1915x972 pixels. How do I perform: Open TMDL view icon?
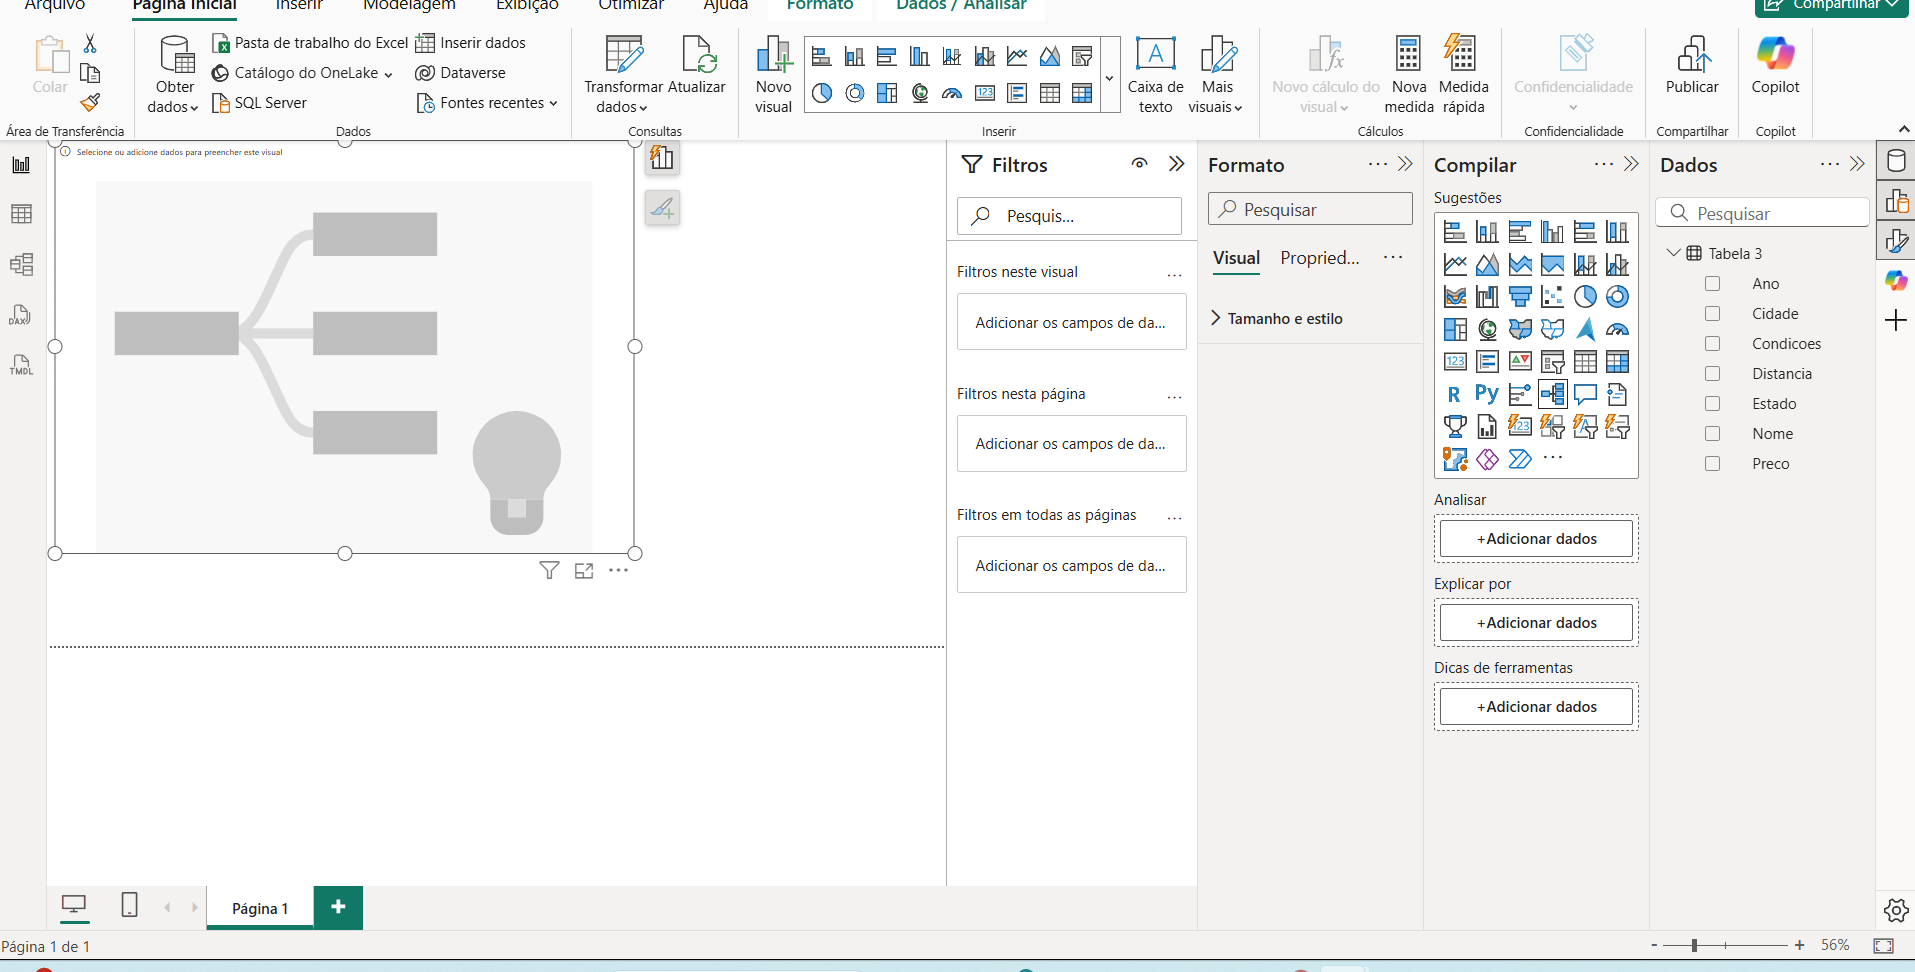(21, 365)
